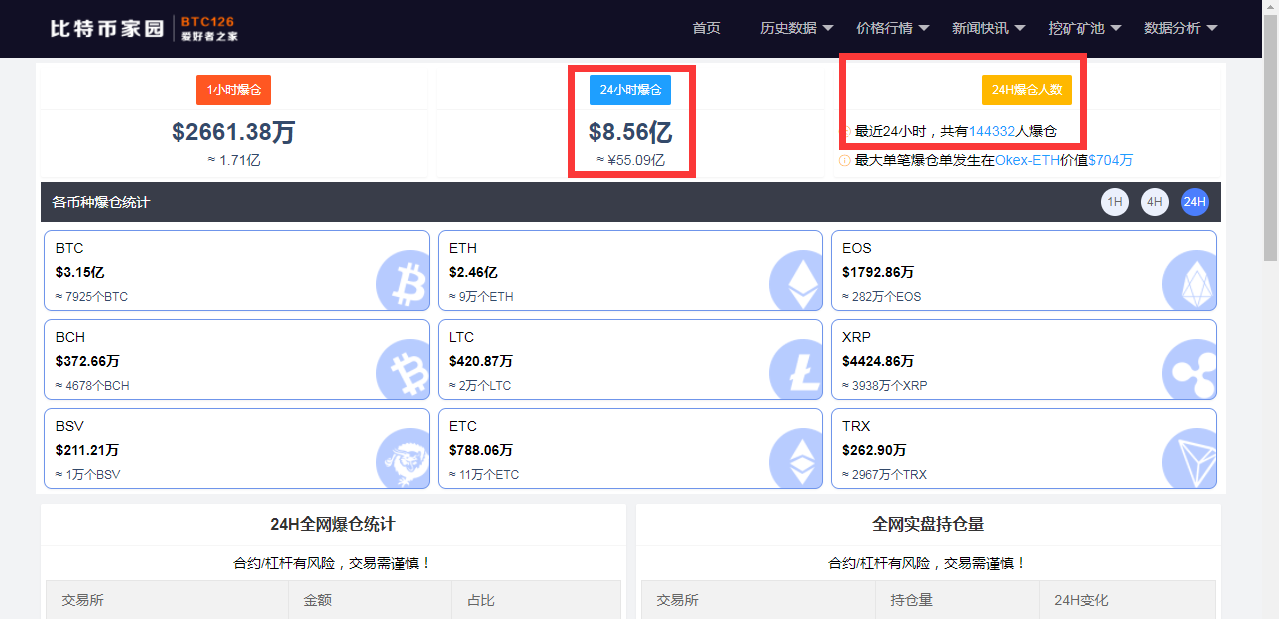Click the 144332 liquidation count link
The height and width of the screenshot is (619, 1279).
point(992,131)
